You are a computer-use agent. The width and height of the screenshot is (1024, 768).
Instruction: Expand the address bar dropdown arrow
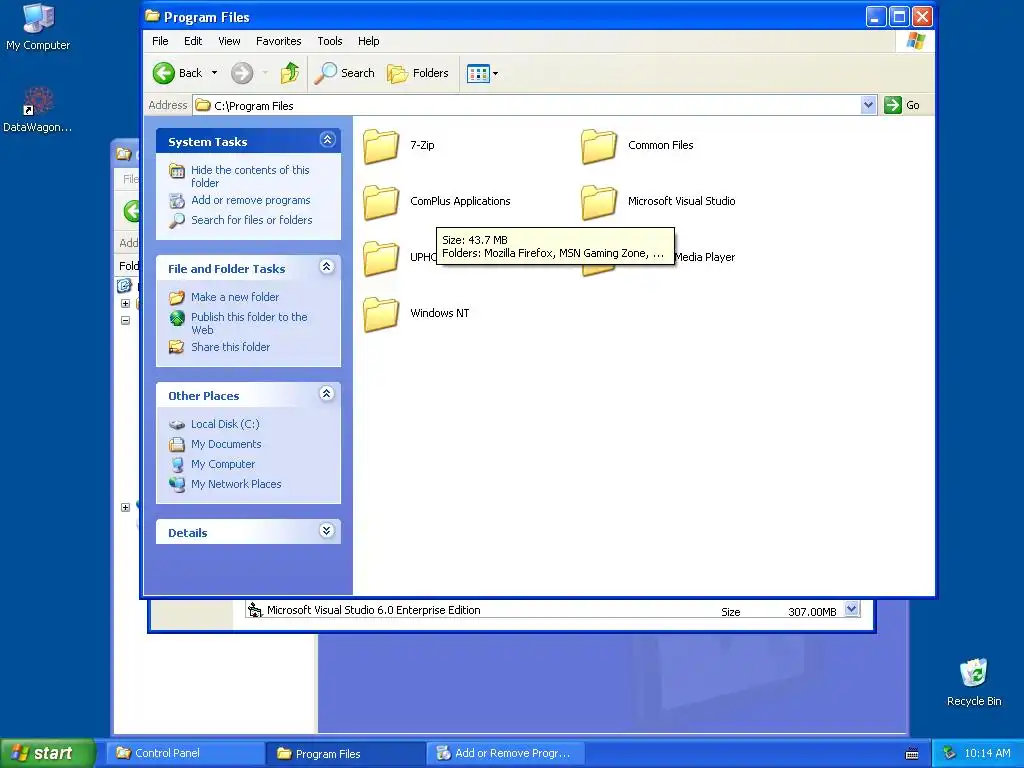[868, 105]
